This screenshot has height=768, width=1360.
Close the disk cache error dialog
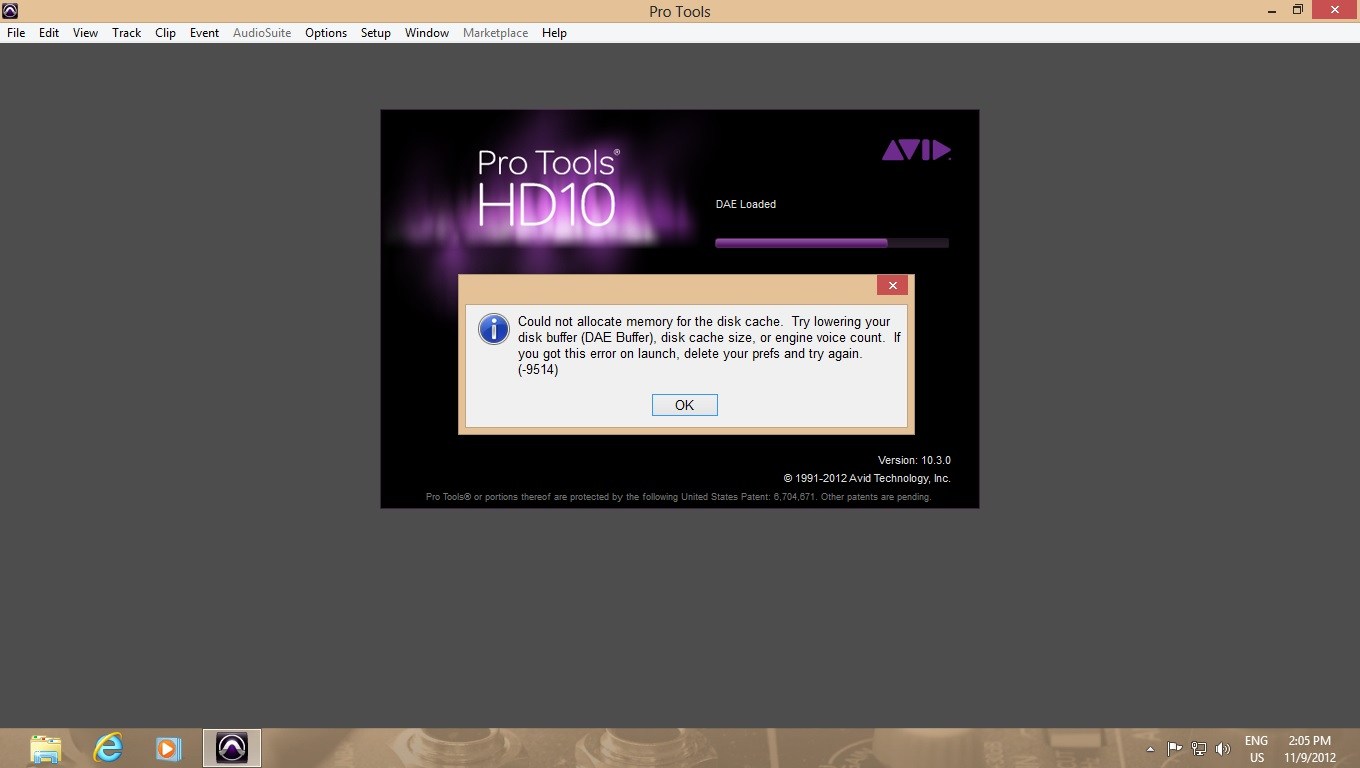click(x=892, y=285)
